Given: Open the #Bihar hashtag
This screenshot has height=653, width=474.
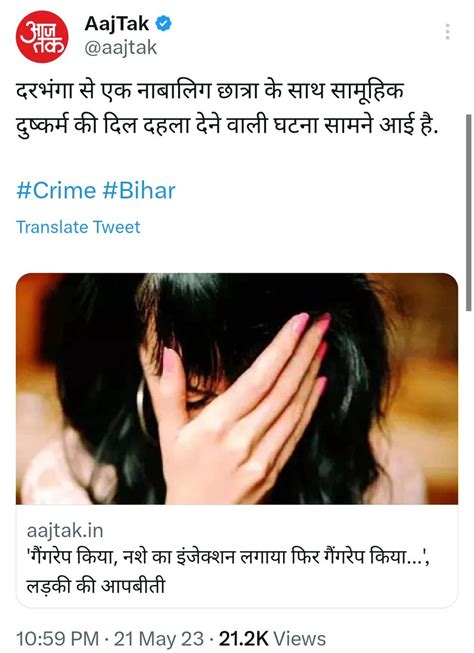Looking at the screenshot, I should (x=139, y=191).
